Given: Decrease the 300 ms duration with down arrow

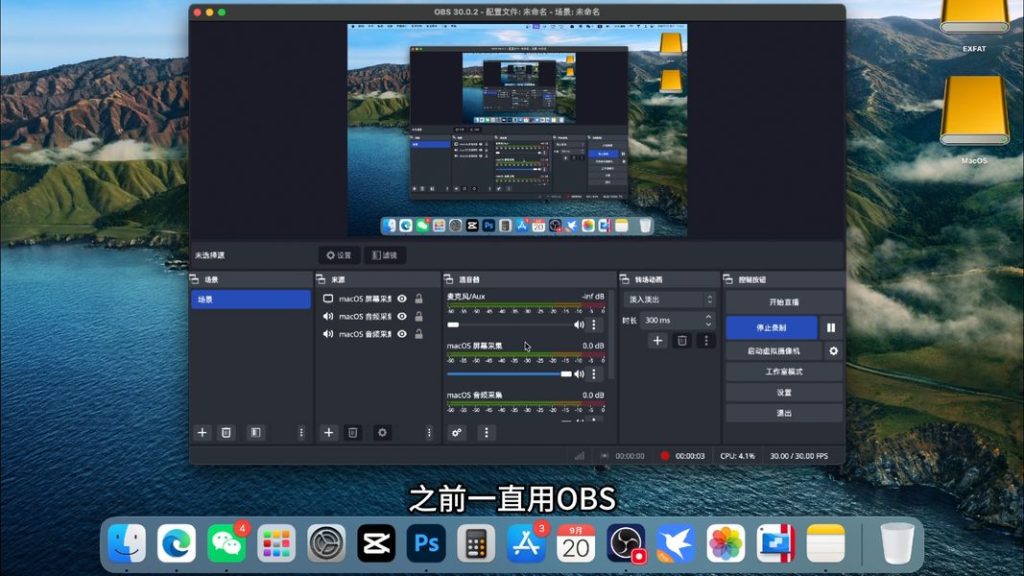Looking at the screenshot, I should pyautogui.click(x=709, y=323).
